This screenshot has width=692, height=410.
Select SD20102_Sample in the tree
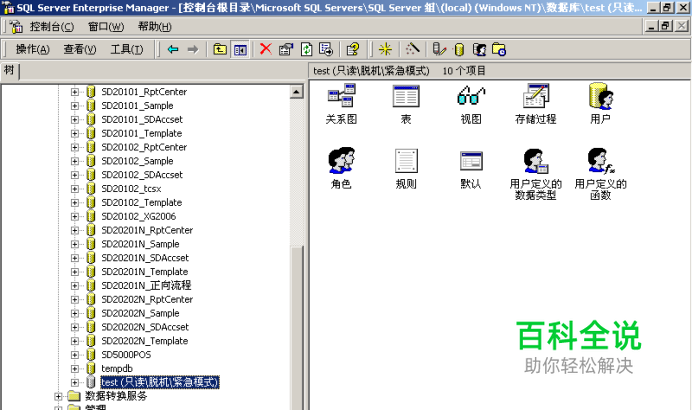(137, 161)
